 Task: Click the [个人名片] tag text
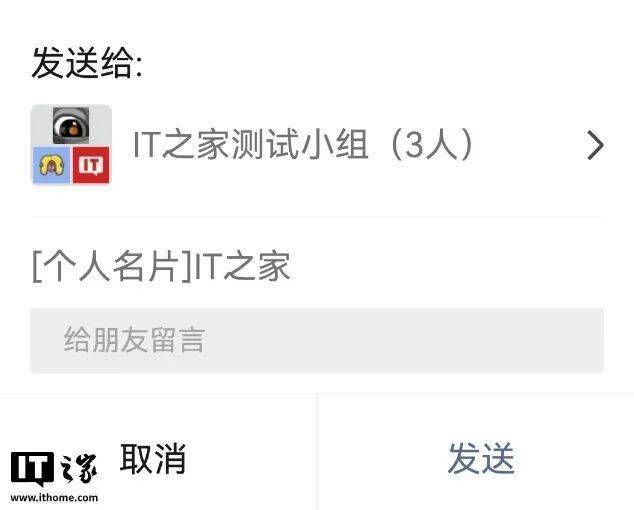(x=112, y=267)
